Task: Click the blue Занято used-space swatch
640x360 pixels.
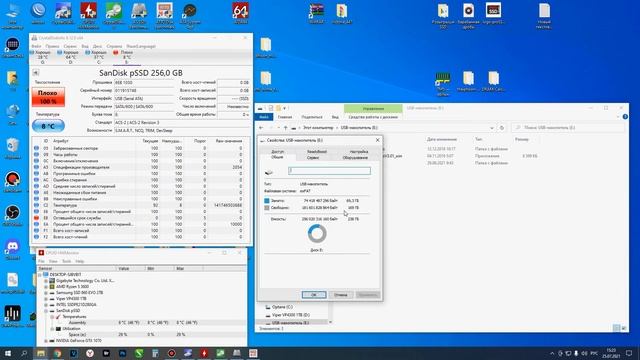Action: [267, 200]
